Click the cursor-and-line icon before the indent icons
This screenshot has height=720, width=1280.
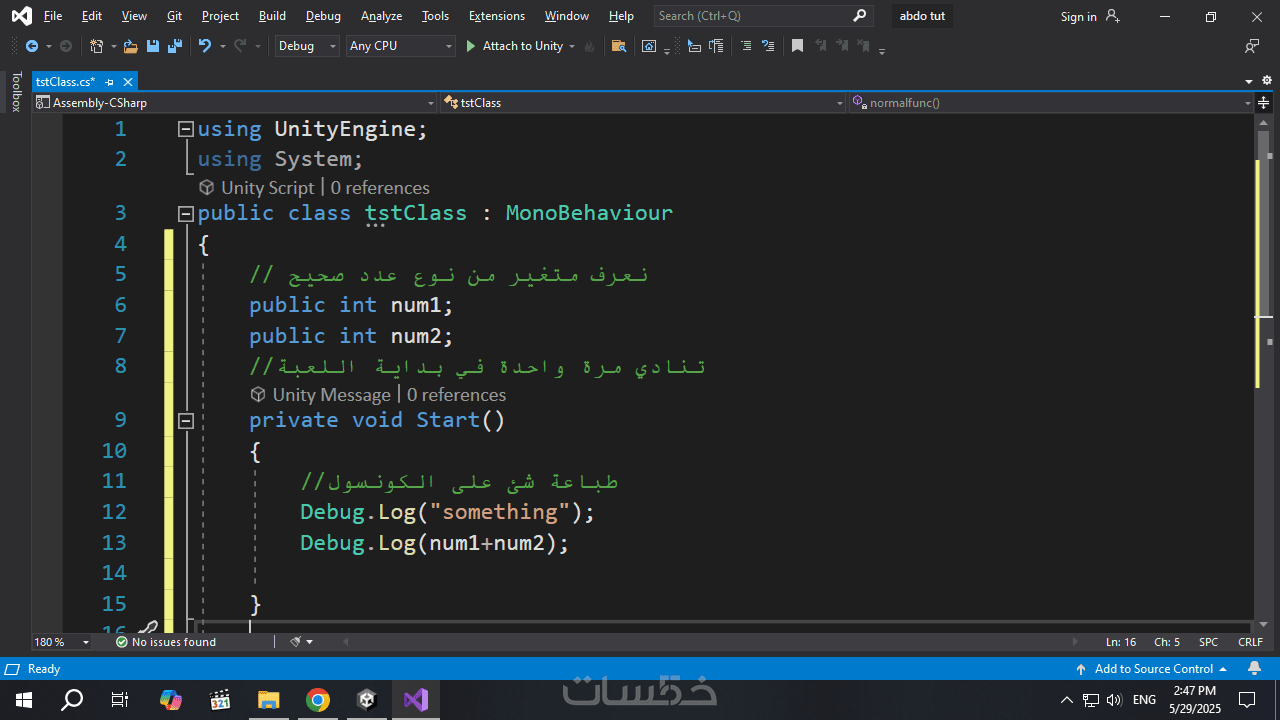coord(694,46)
